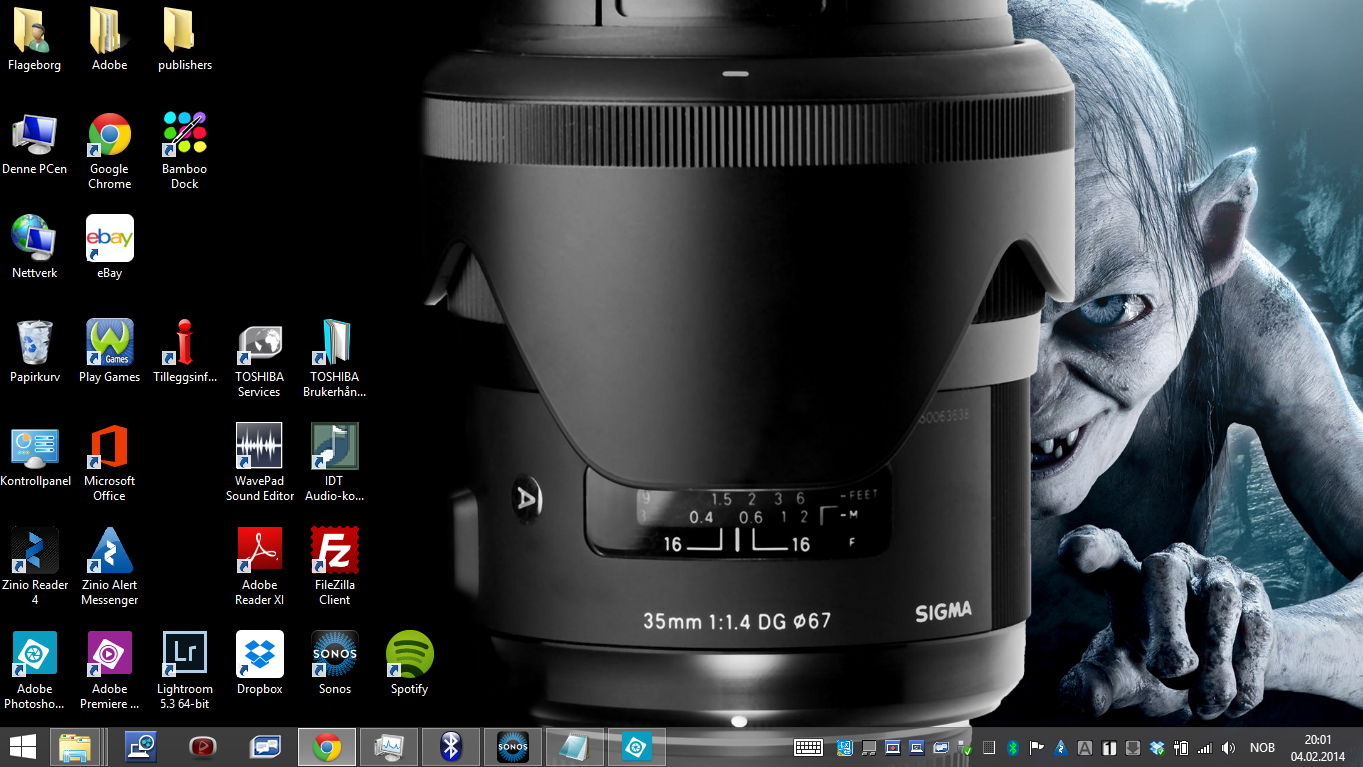This screenshot has height=767, width=1363.
Task: Open the Spotify desktop shortcut
Action: click(x=409, y=664)
